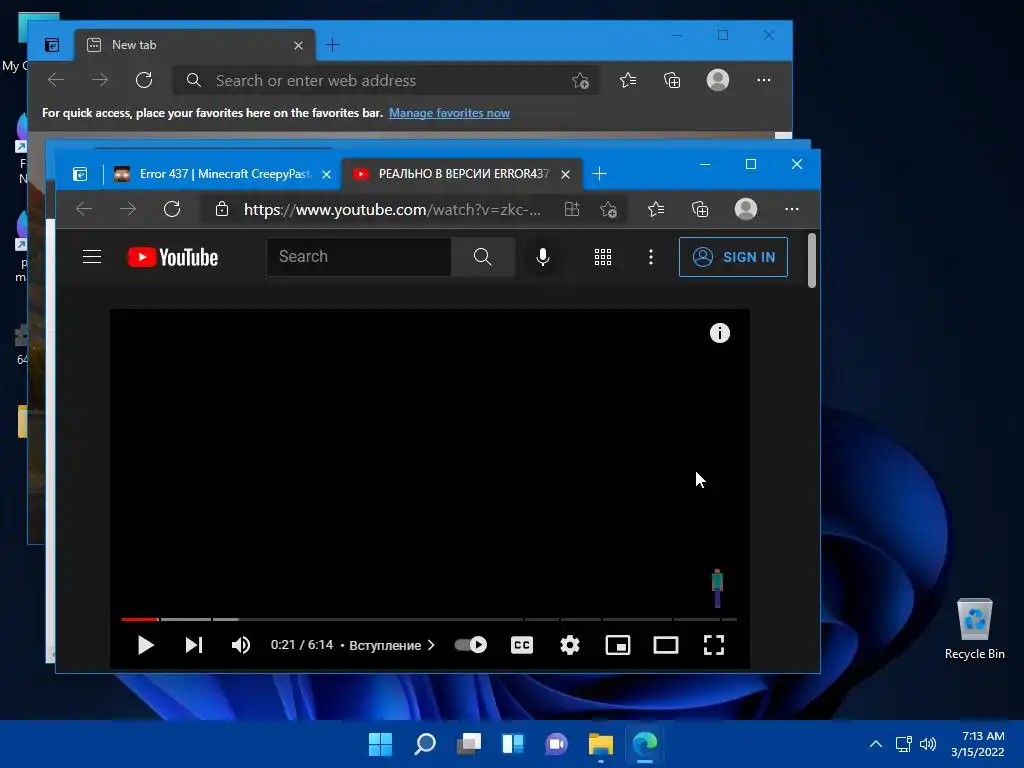Close the YouTube video tab

click(x=566, y=174)
